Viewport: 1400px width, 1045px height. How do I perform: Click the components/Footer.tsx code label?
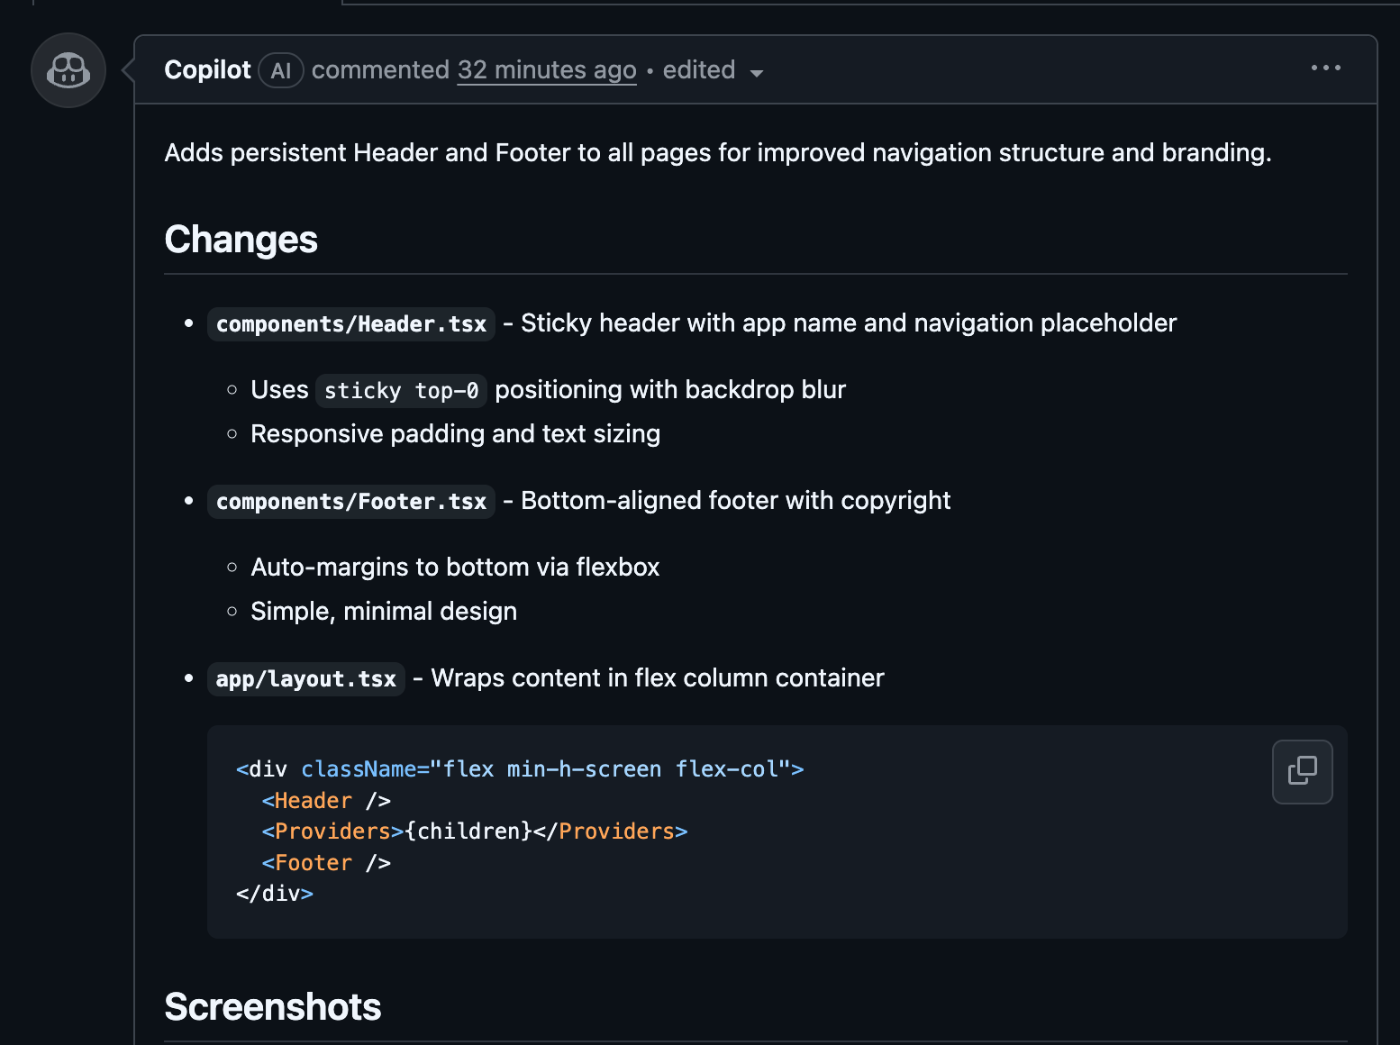[351, 501]
